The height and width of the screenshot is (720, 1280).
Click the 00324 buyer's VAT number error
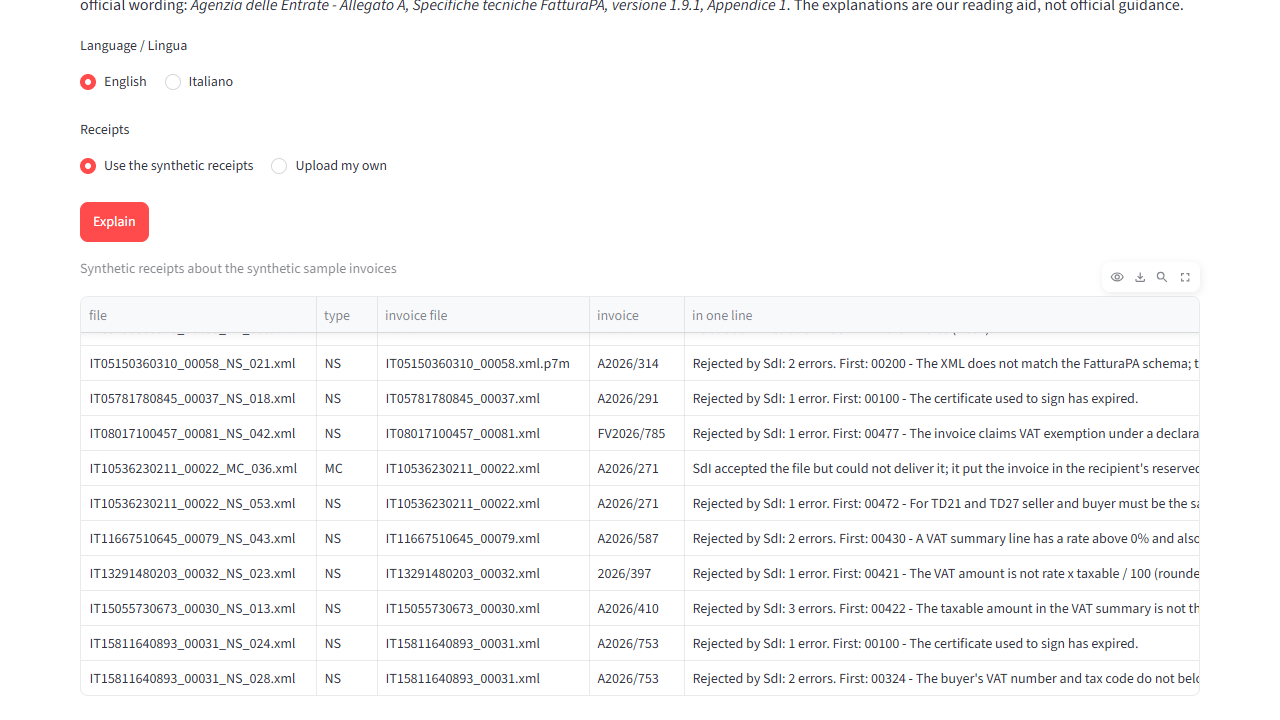pyautogui.click(x=942, y=679)
